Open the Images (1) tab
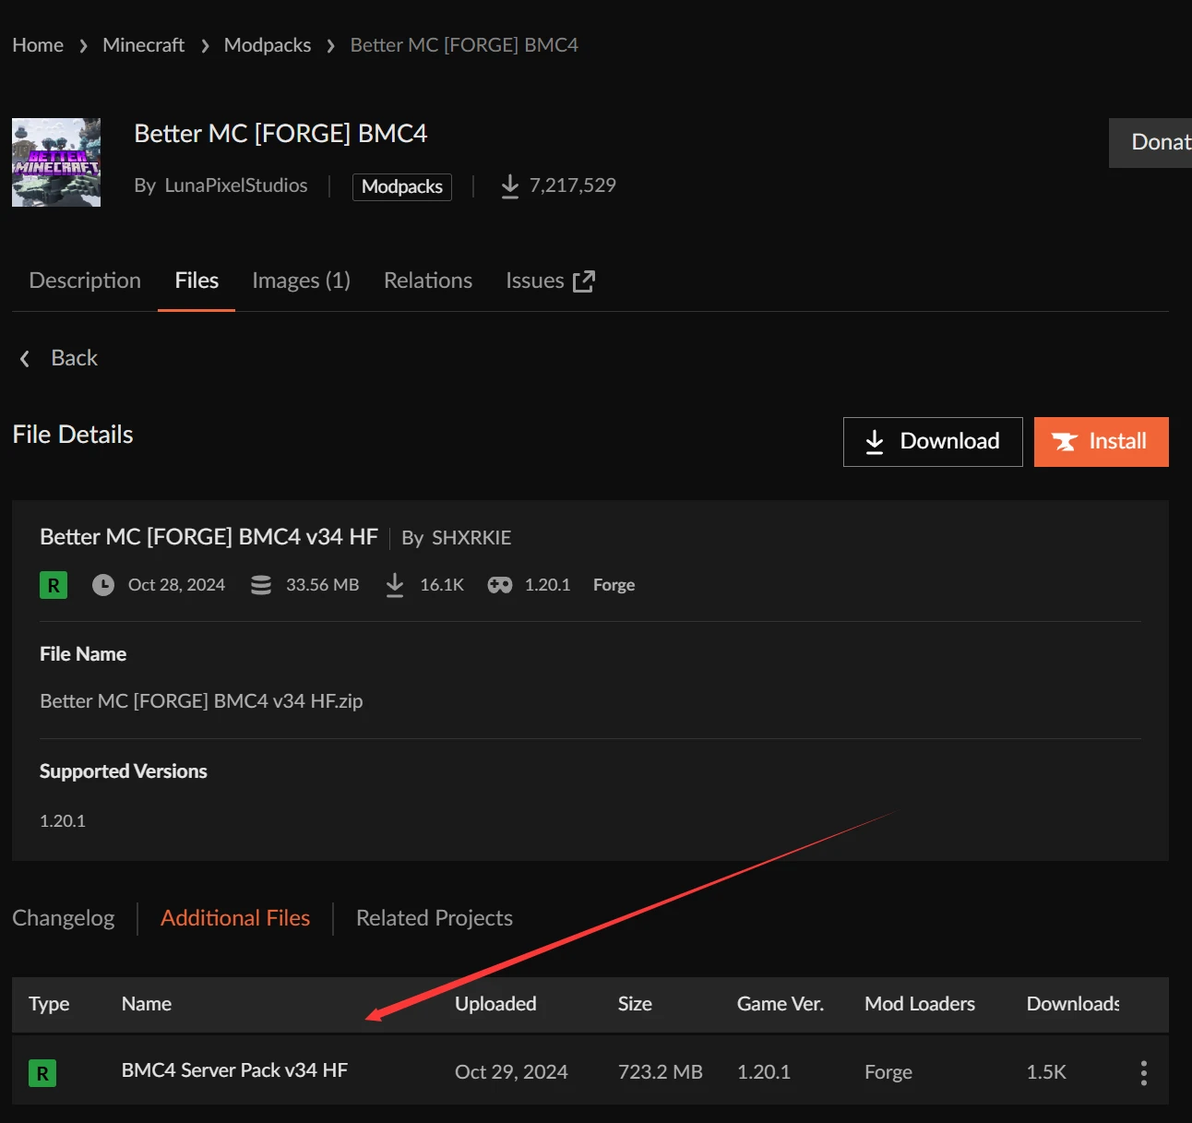Viewport: 1192px width, 1123px height. click(x=301, y=281)
